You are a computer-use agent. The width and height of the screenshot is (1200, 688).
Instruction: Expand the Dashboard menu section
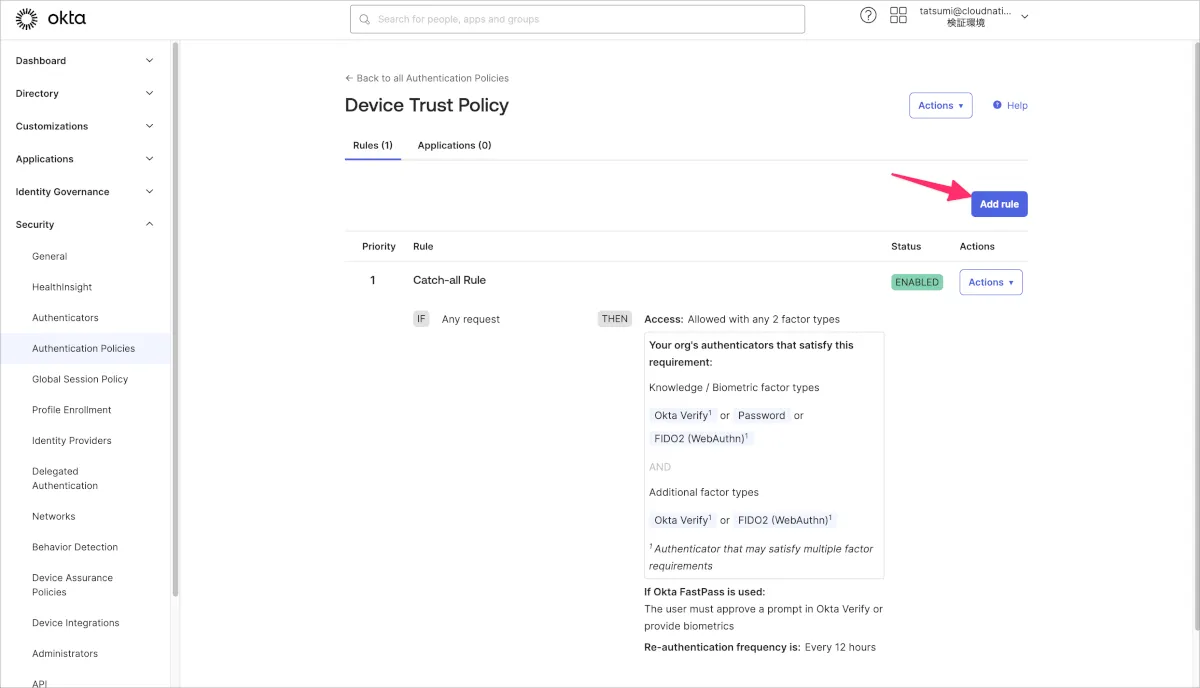pyautogui.click(x=84, y=61)
